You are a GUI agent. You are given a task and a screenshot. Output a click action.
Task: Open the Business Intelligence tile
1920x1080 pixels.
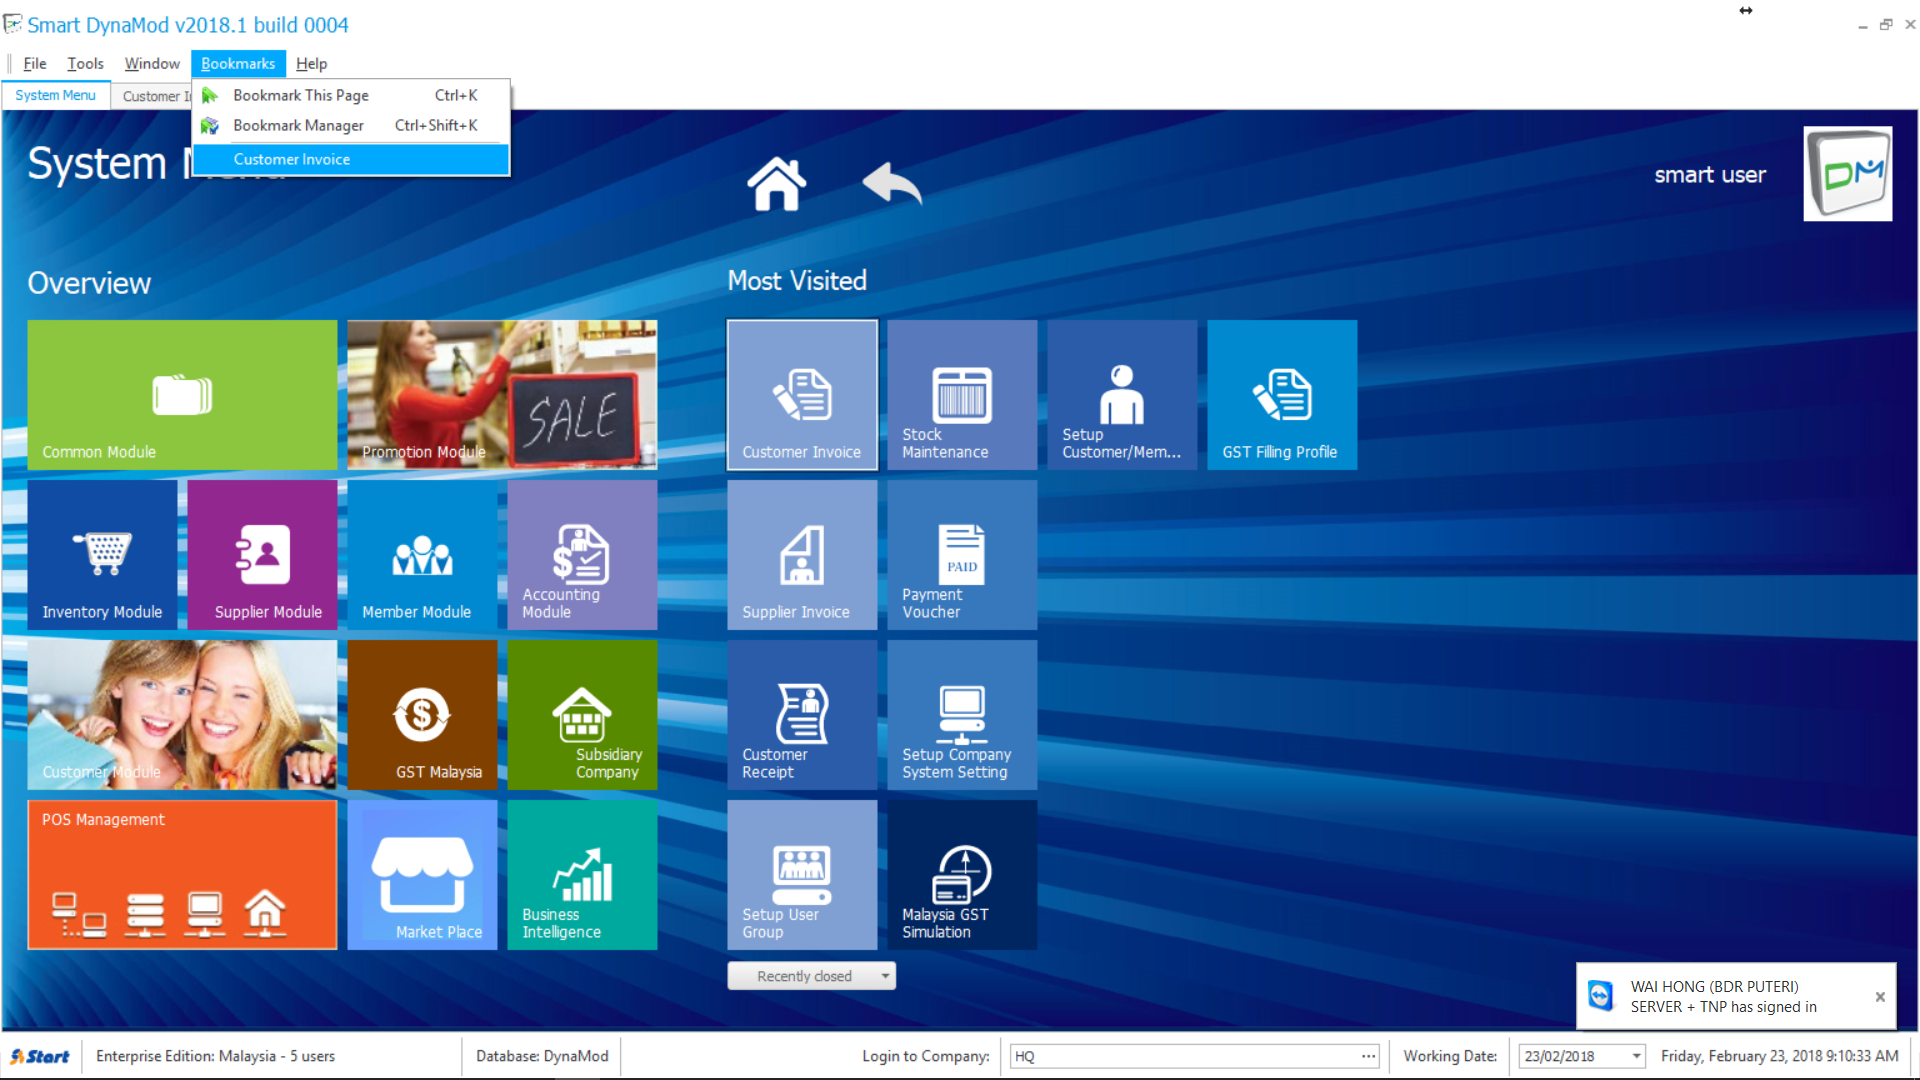[582, 875]
